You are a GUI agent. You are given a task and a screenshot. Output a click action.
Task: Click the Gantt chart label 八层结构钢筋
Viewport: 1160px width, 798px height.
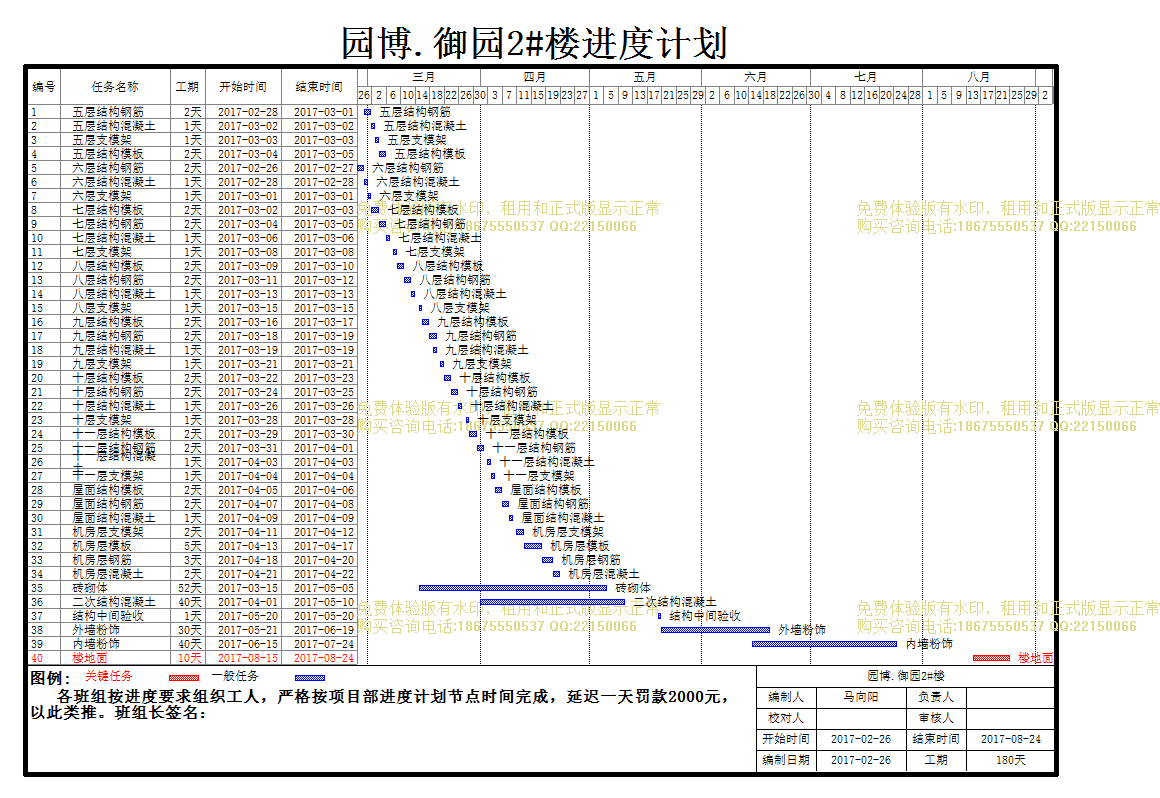tap(454, 280)
